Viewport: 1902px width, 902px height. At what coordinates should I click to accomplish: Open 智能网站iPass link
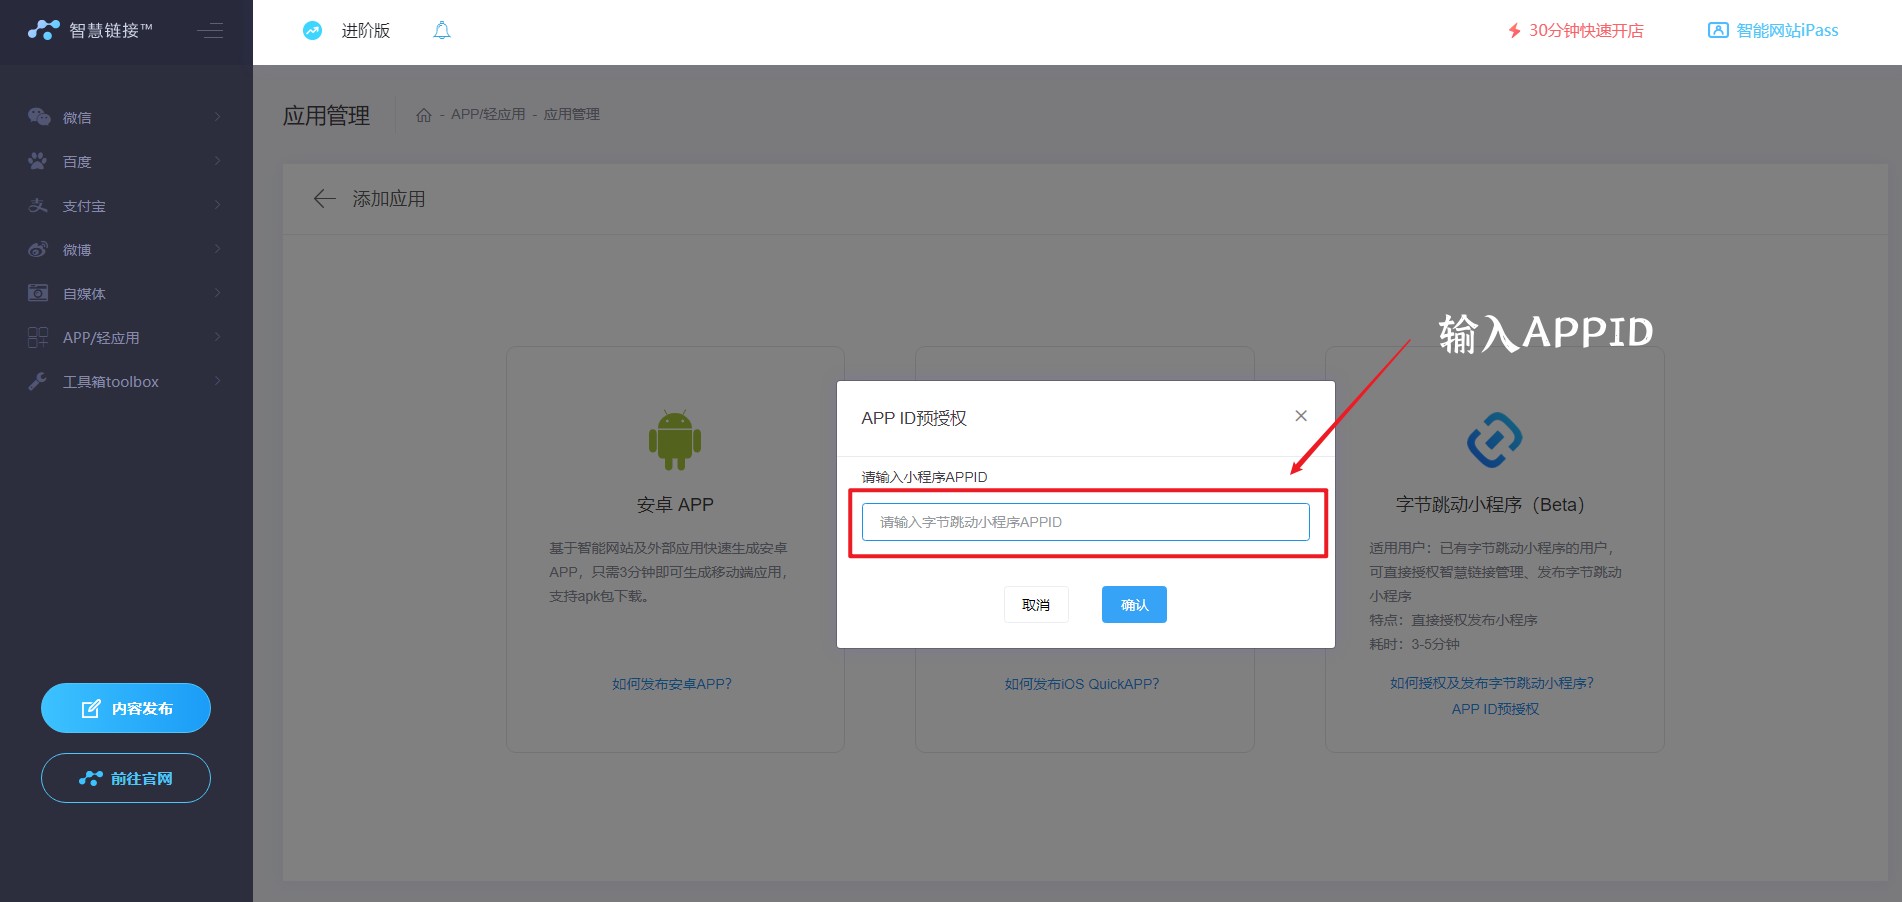(x=1787, y=31)
